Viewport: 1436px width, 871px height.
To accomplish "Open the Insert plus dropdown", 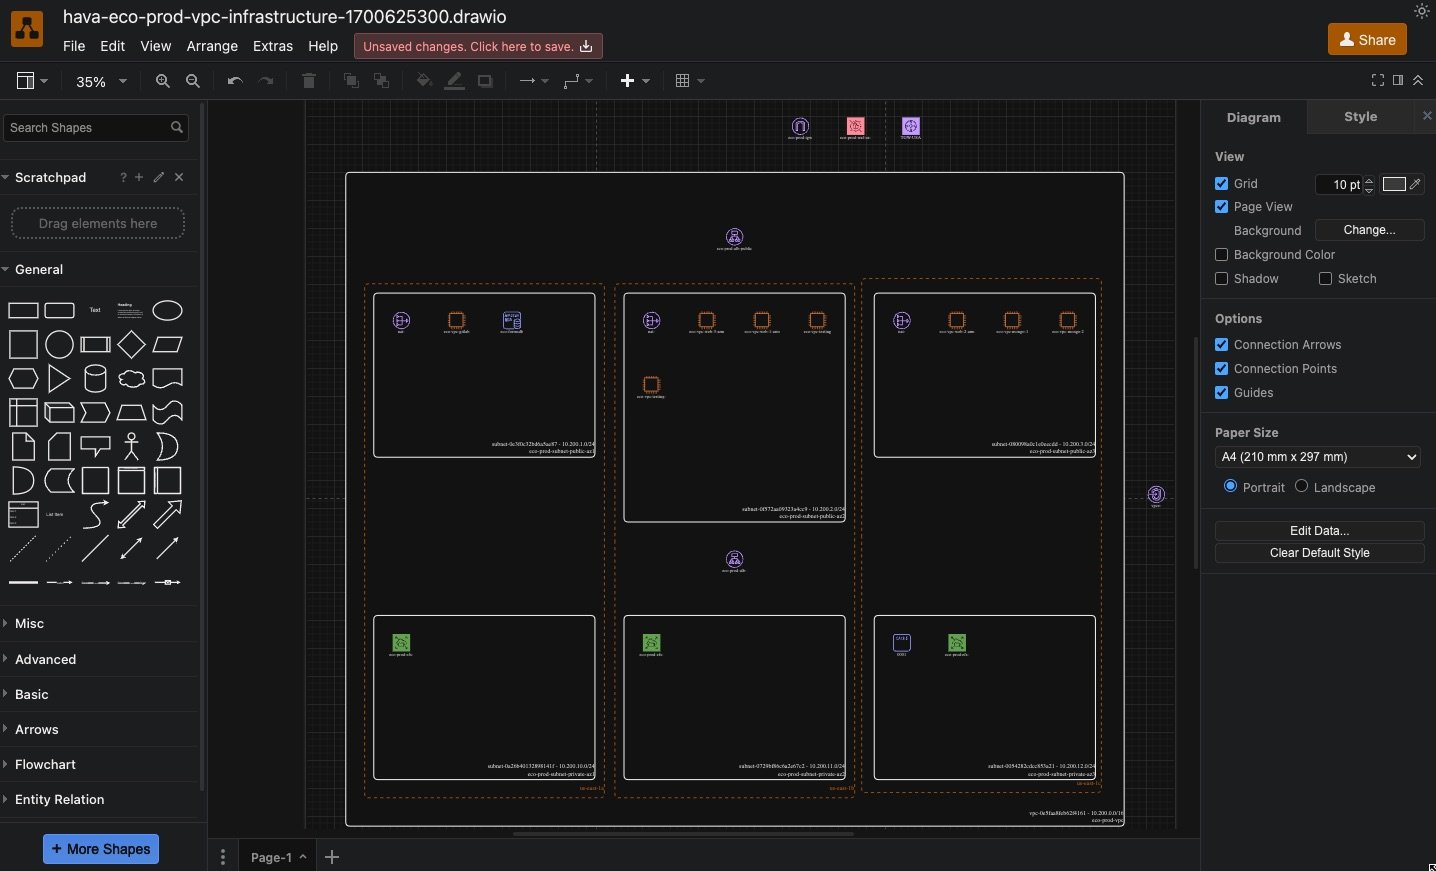I will point(634,81).
